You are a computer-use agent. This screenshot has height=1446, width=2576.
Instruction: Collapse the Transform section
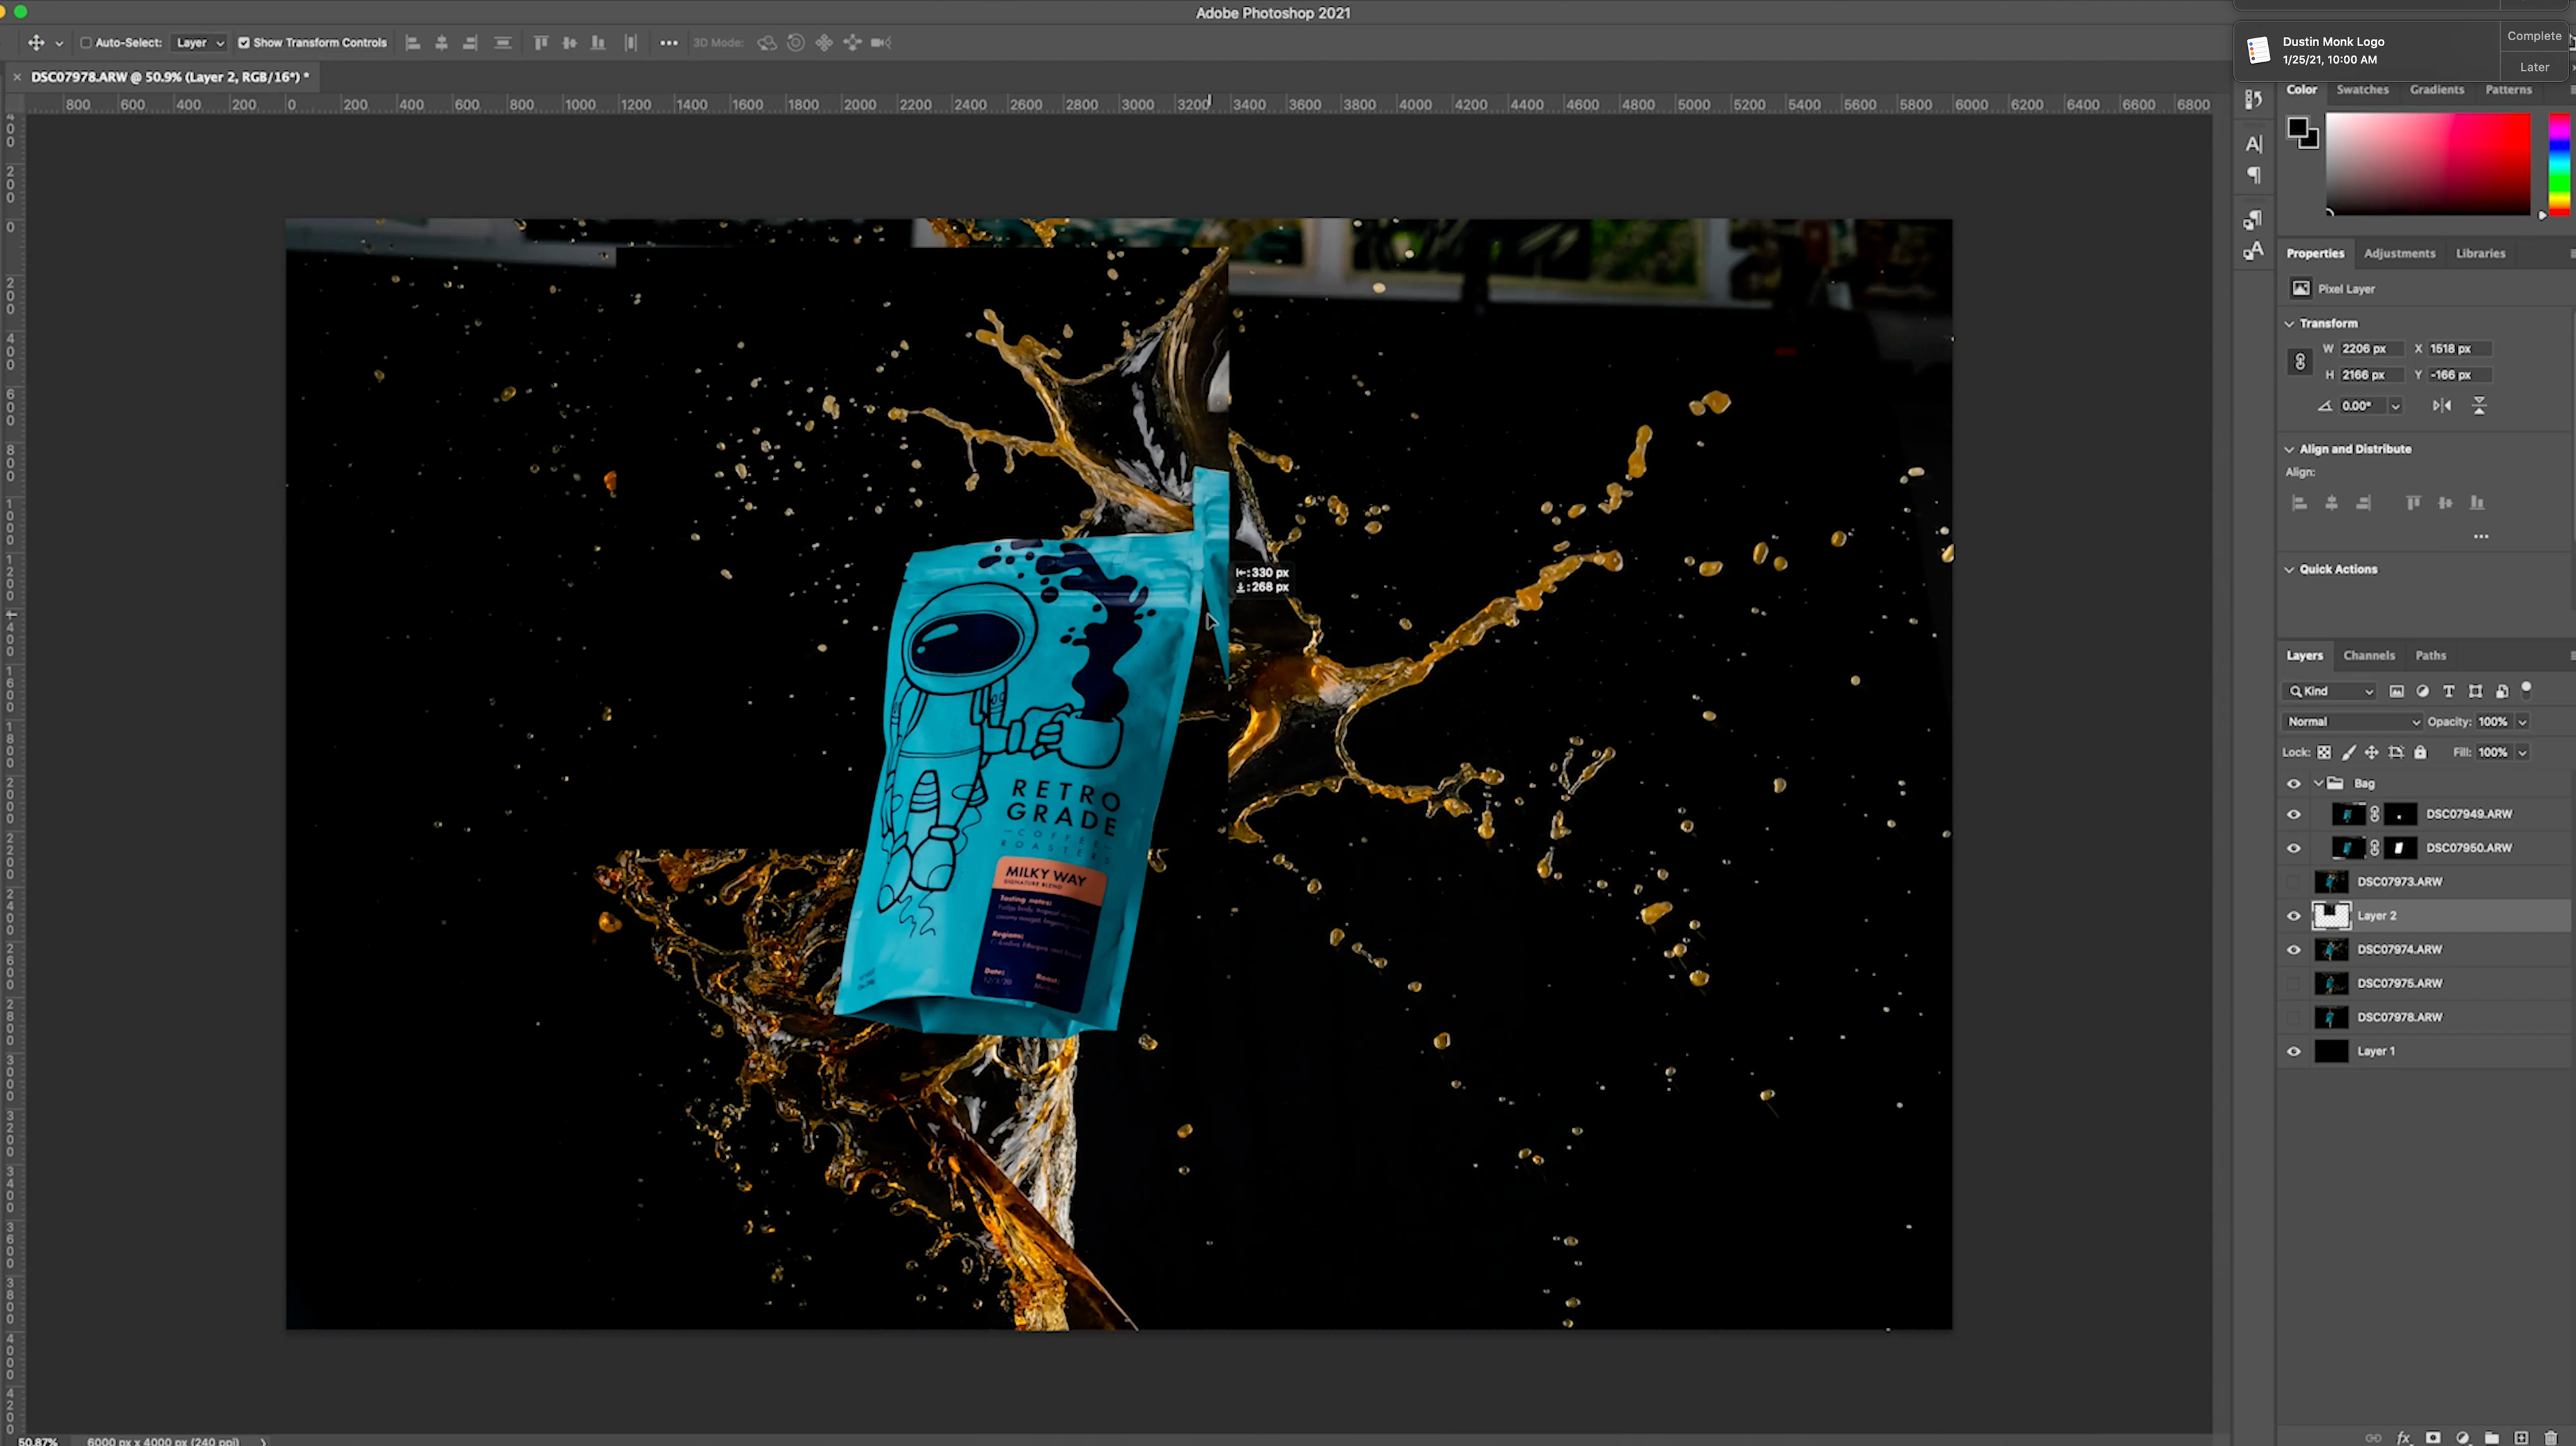(2289, 323)
